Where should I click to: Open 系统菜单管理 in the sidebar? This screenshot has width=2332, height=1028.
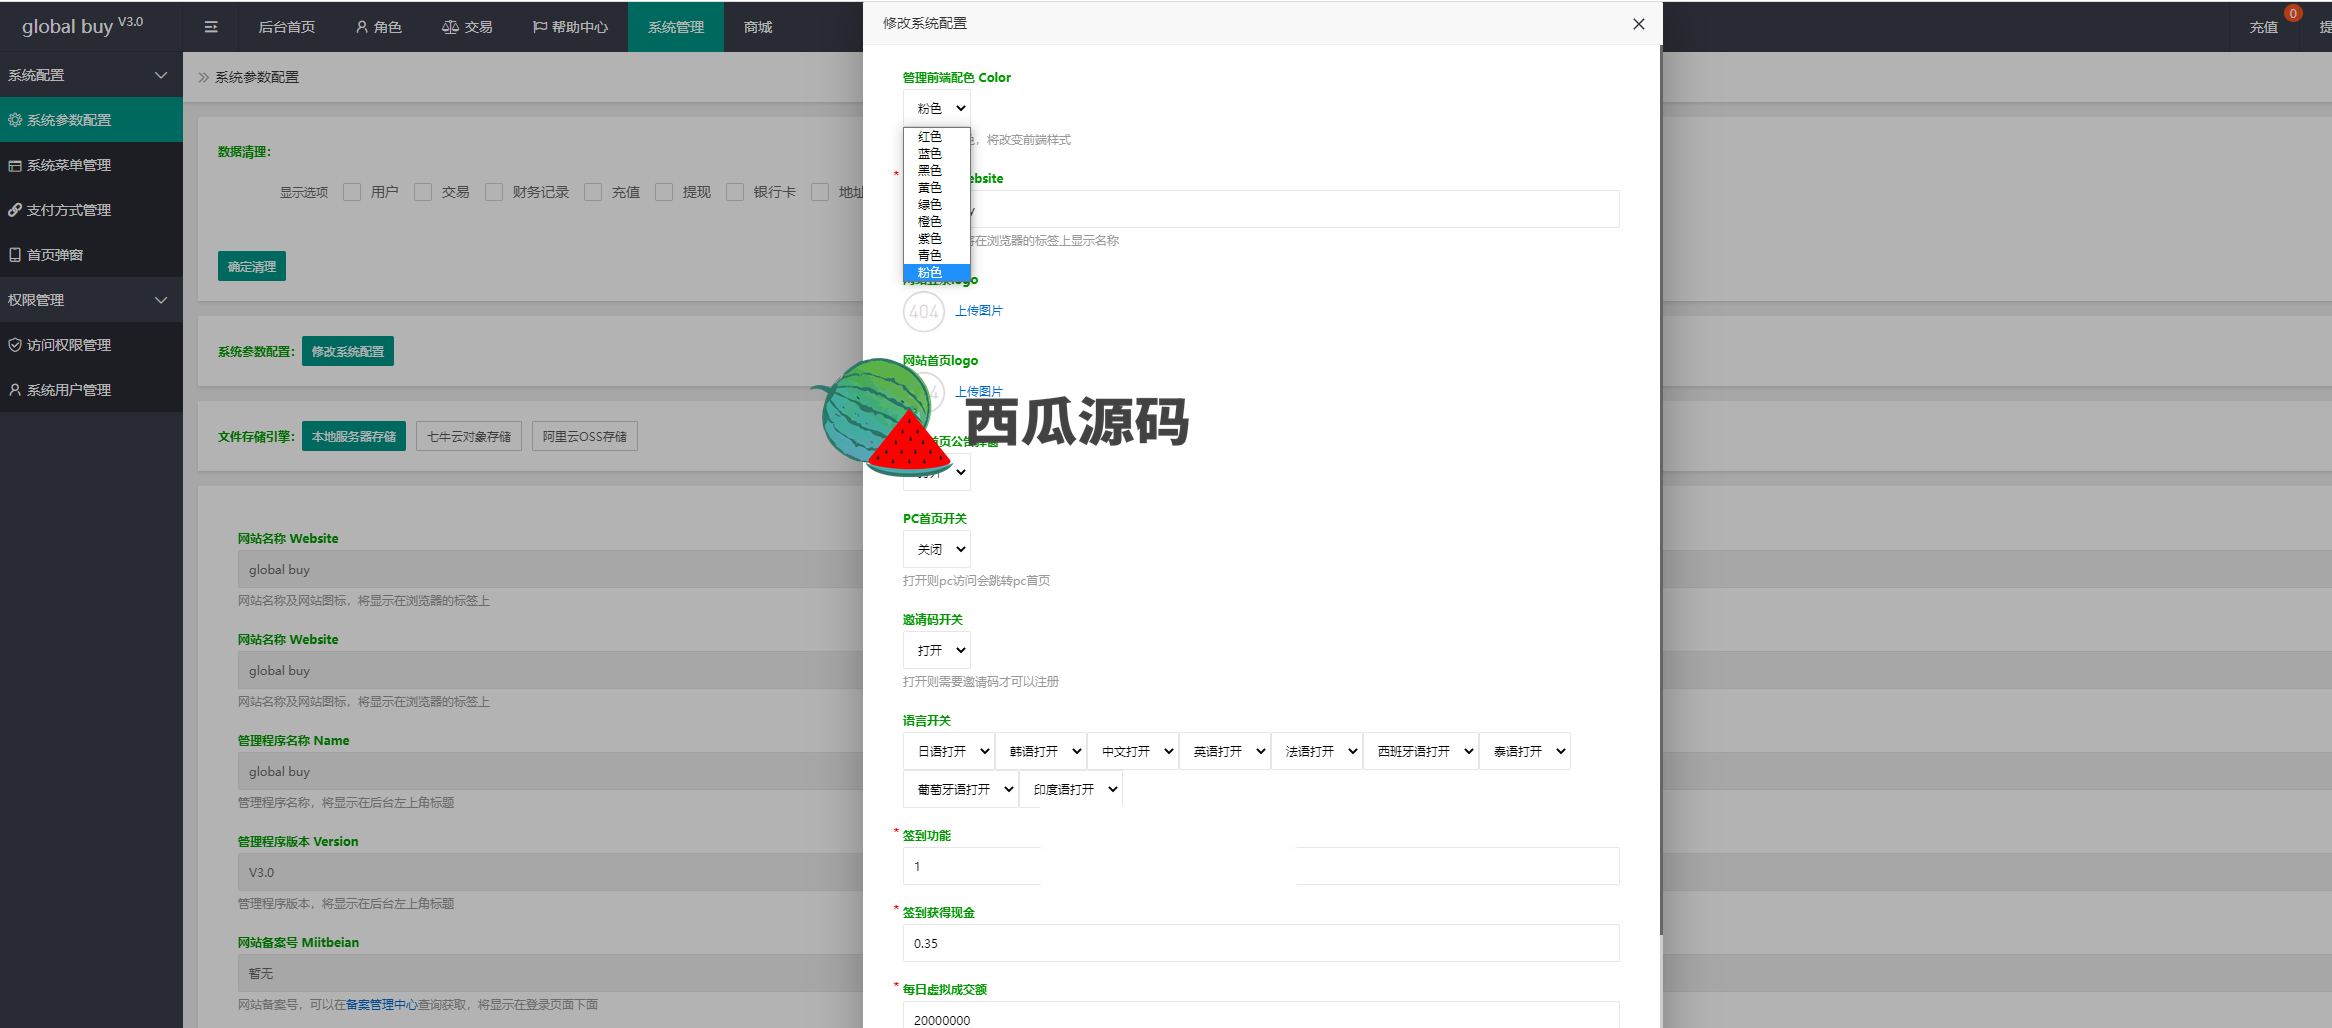91,165
